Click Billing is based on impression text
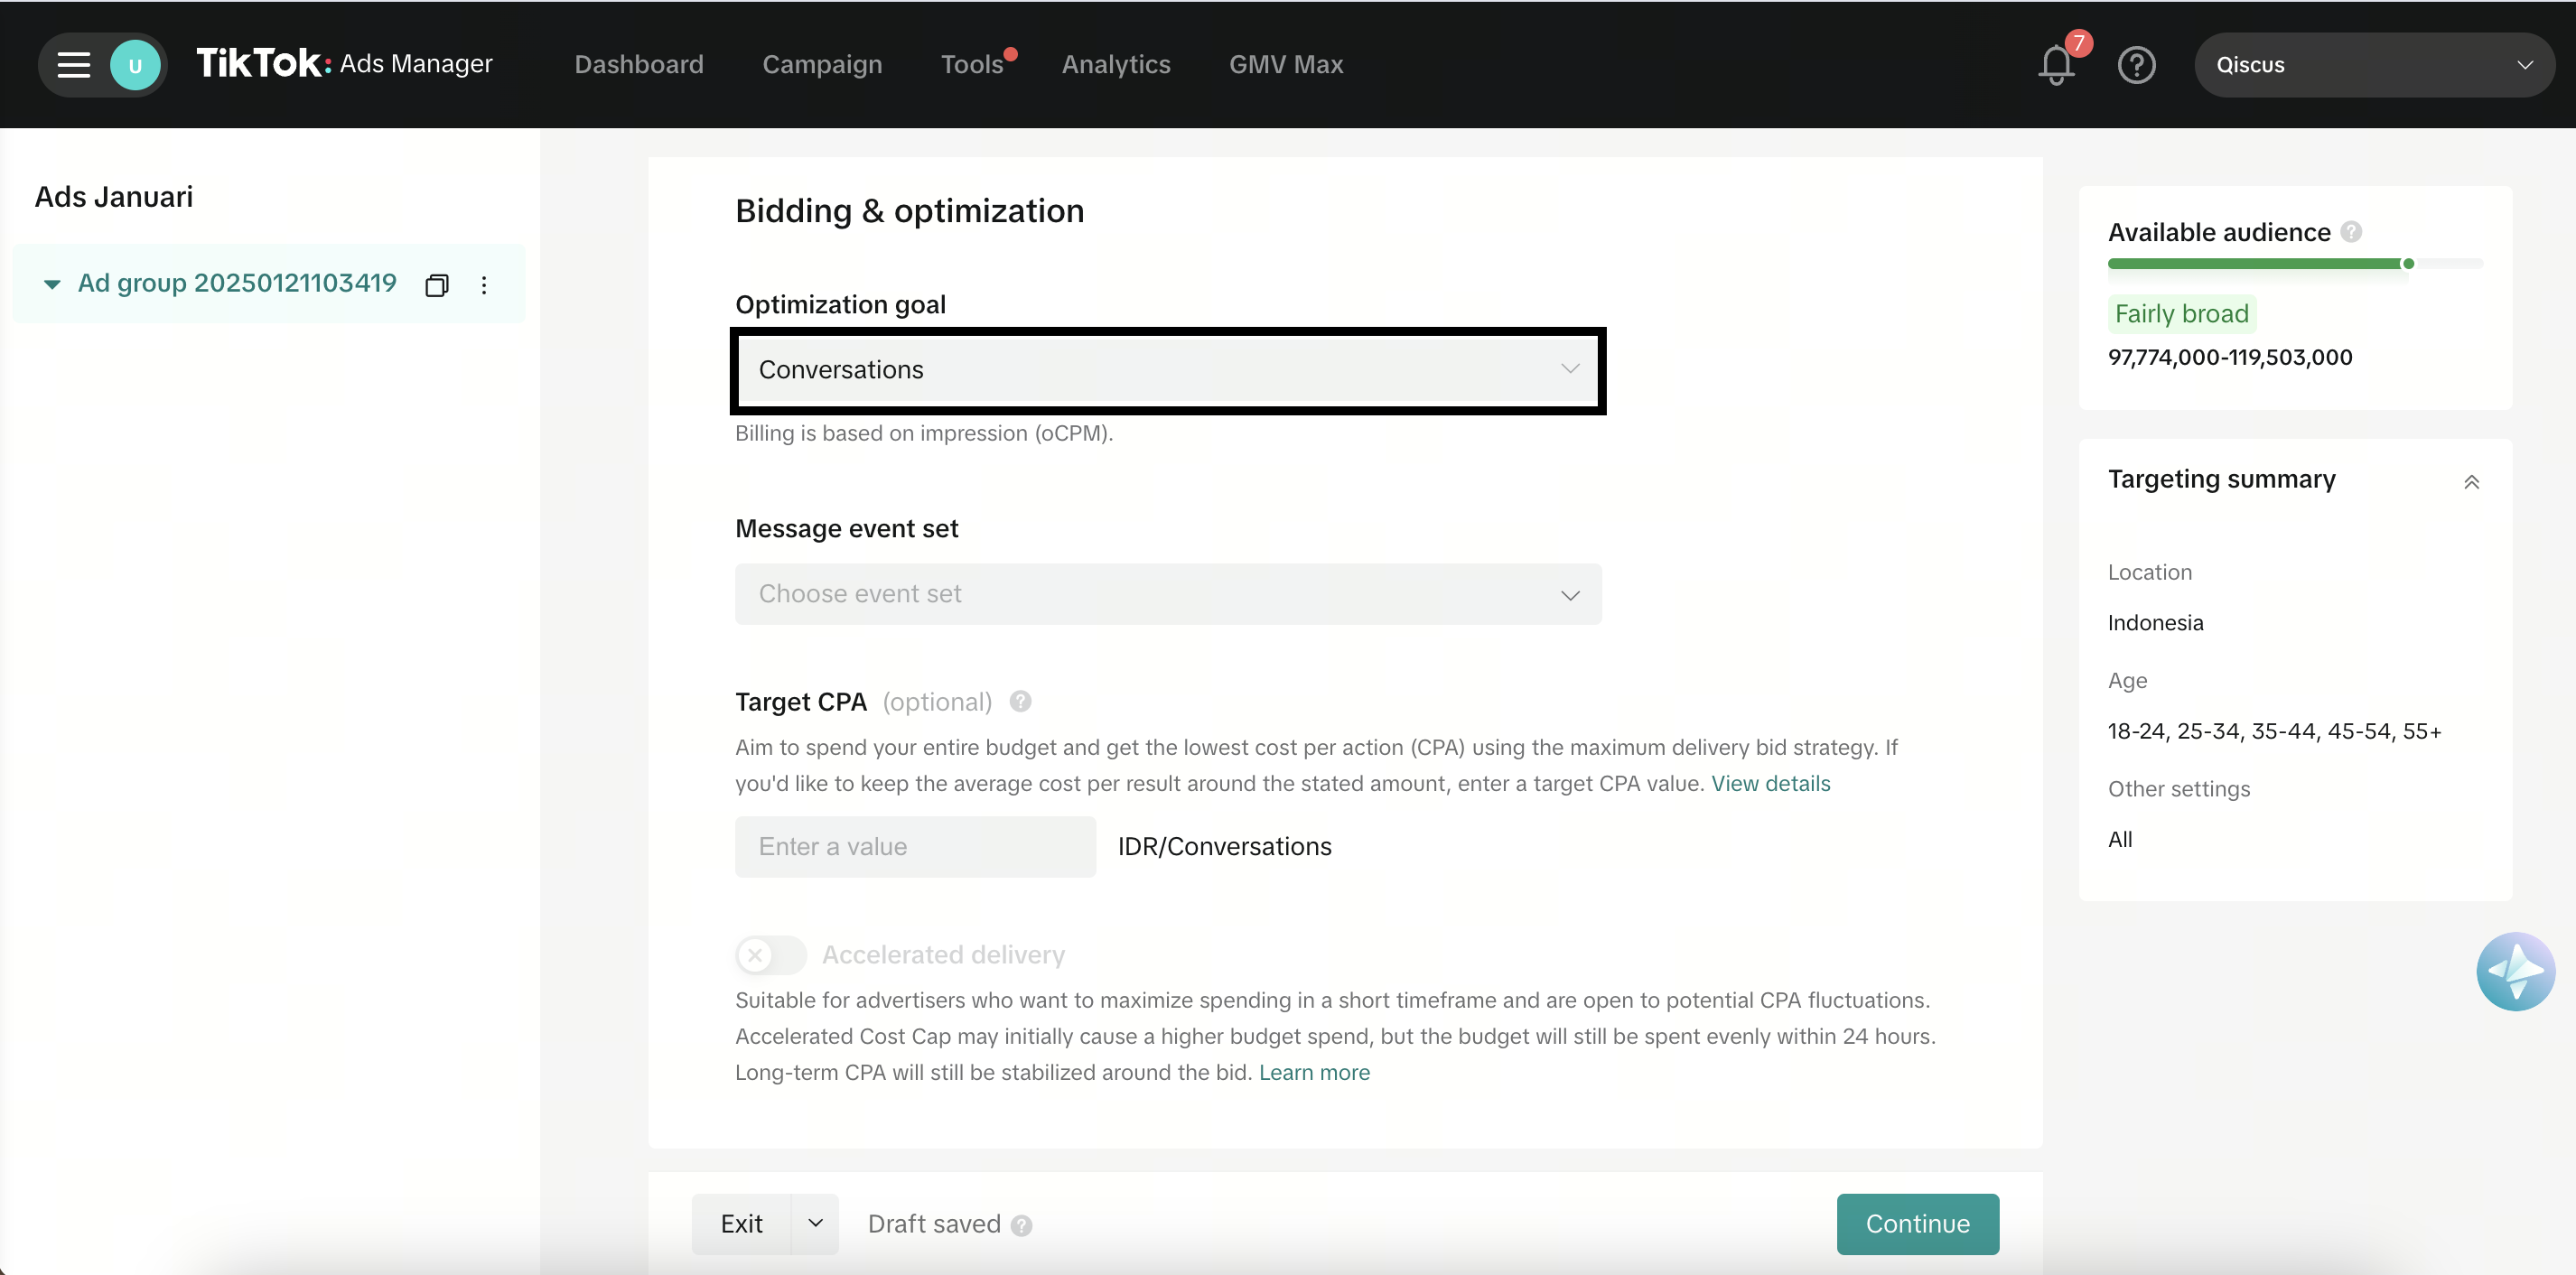The width and height of the screenshot is (2576, 1275). [924, 433]
